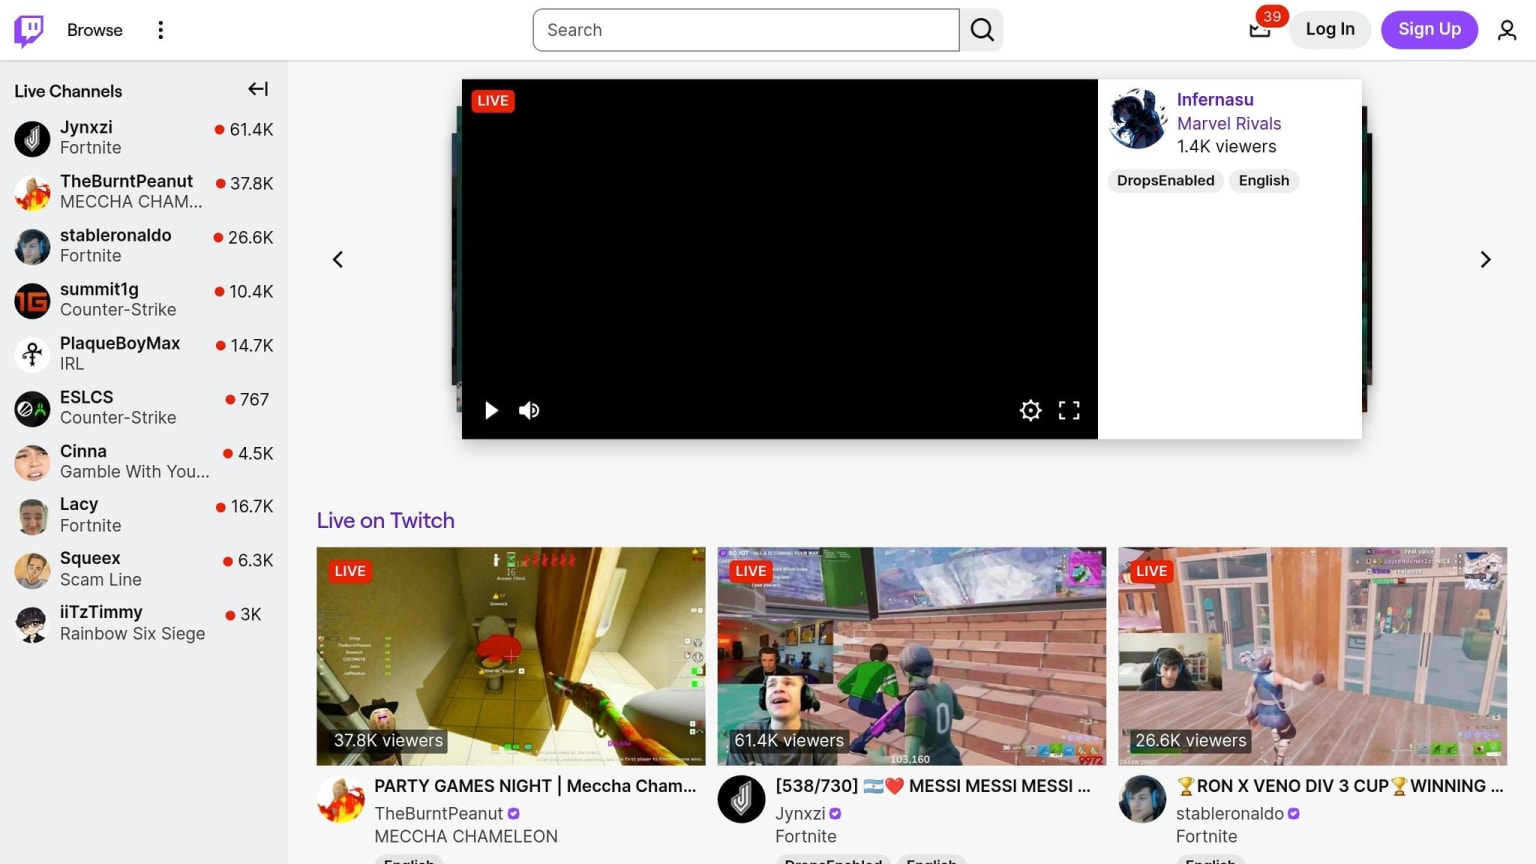Select iiTzTimmy channel name in sidebar
1536x864 pixels.
pyautogui.click(x=101, y=612)
